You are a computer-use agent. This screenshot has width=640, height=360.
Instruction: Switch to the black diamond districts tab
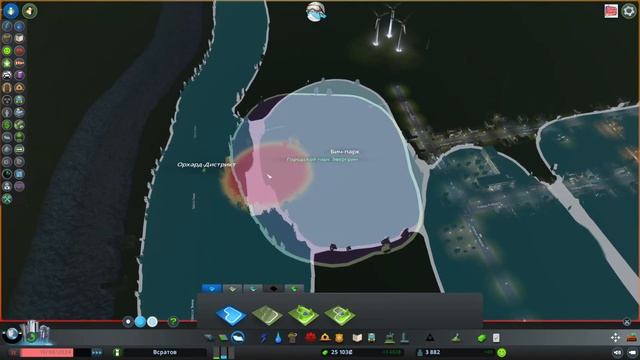273,289
